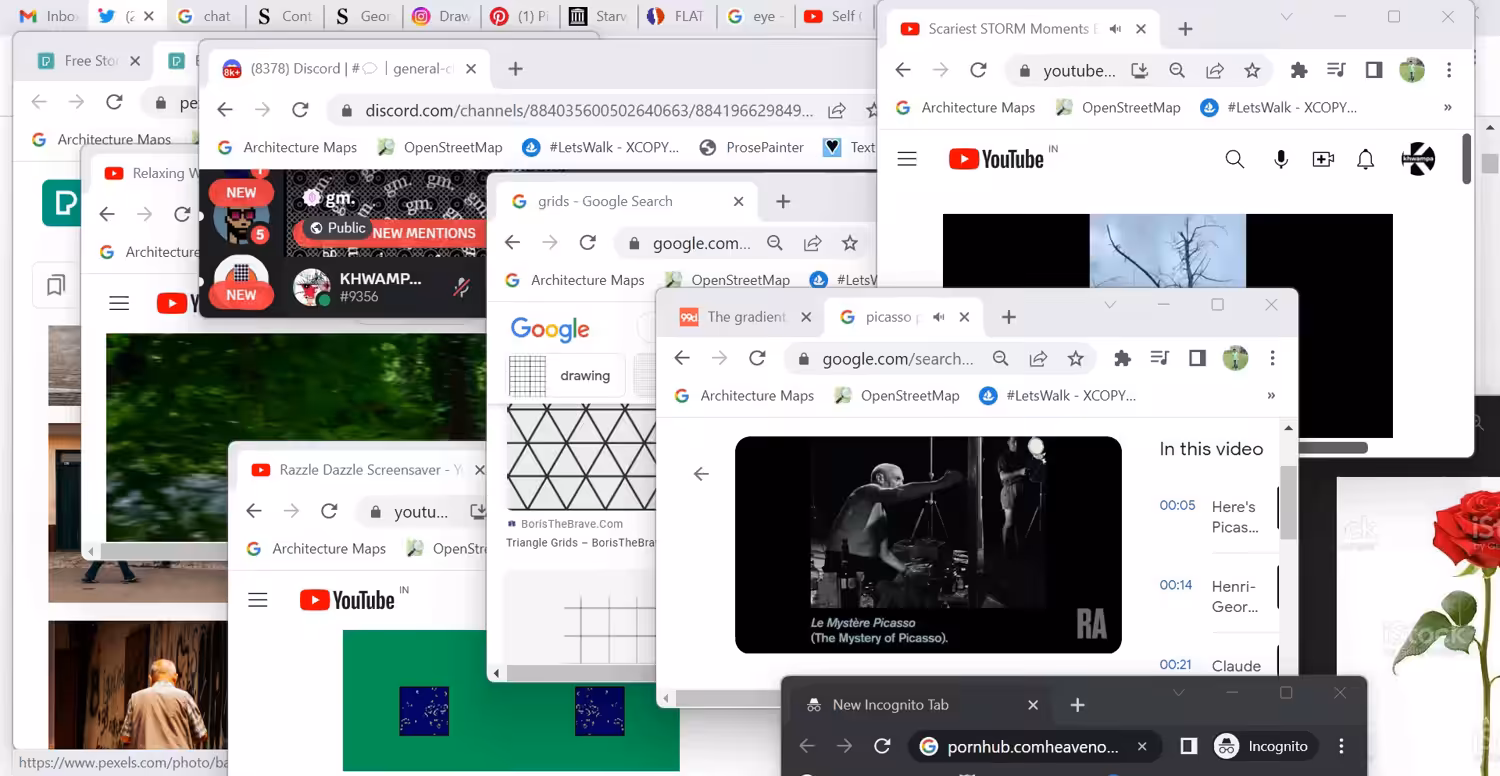
Task: Open media controls in the picasso window
Action: coord(1160,358)
